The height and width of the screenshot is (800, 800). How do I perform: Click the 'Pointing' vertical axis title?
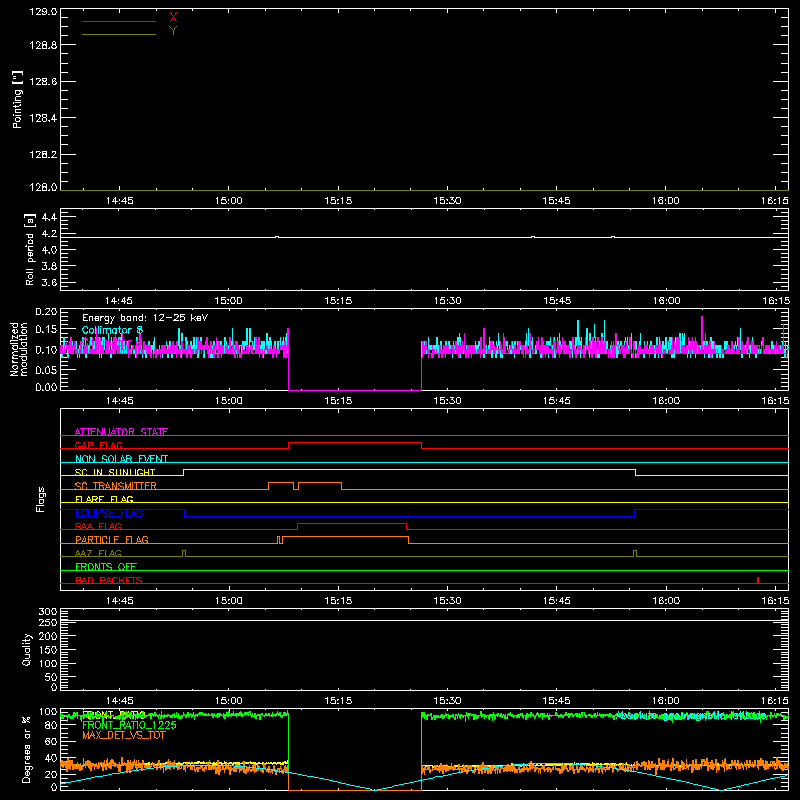(x=18, y=99)
